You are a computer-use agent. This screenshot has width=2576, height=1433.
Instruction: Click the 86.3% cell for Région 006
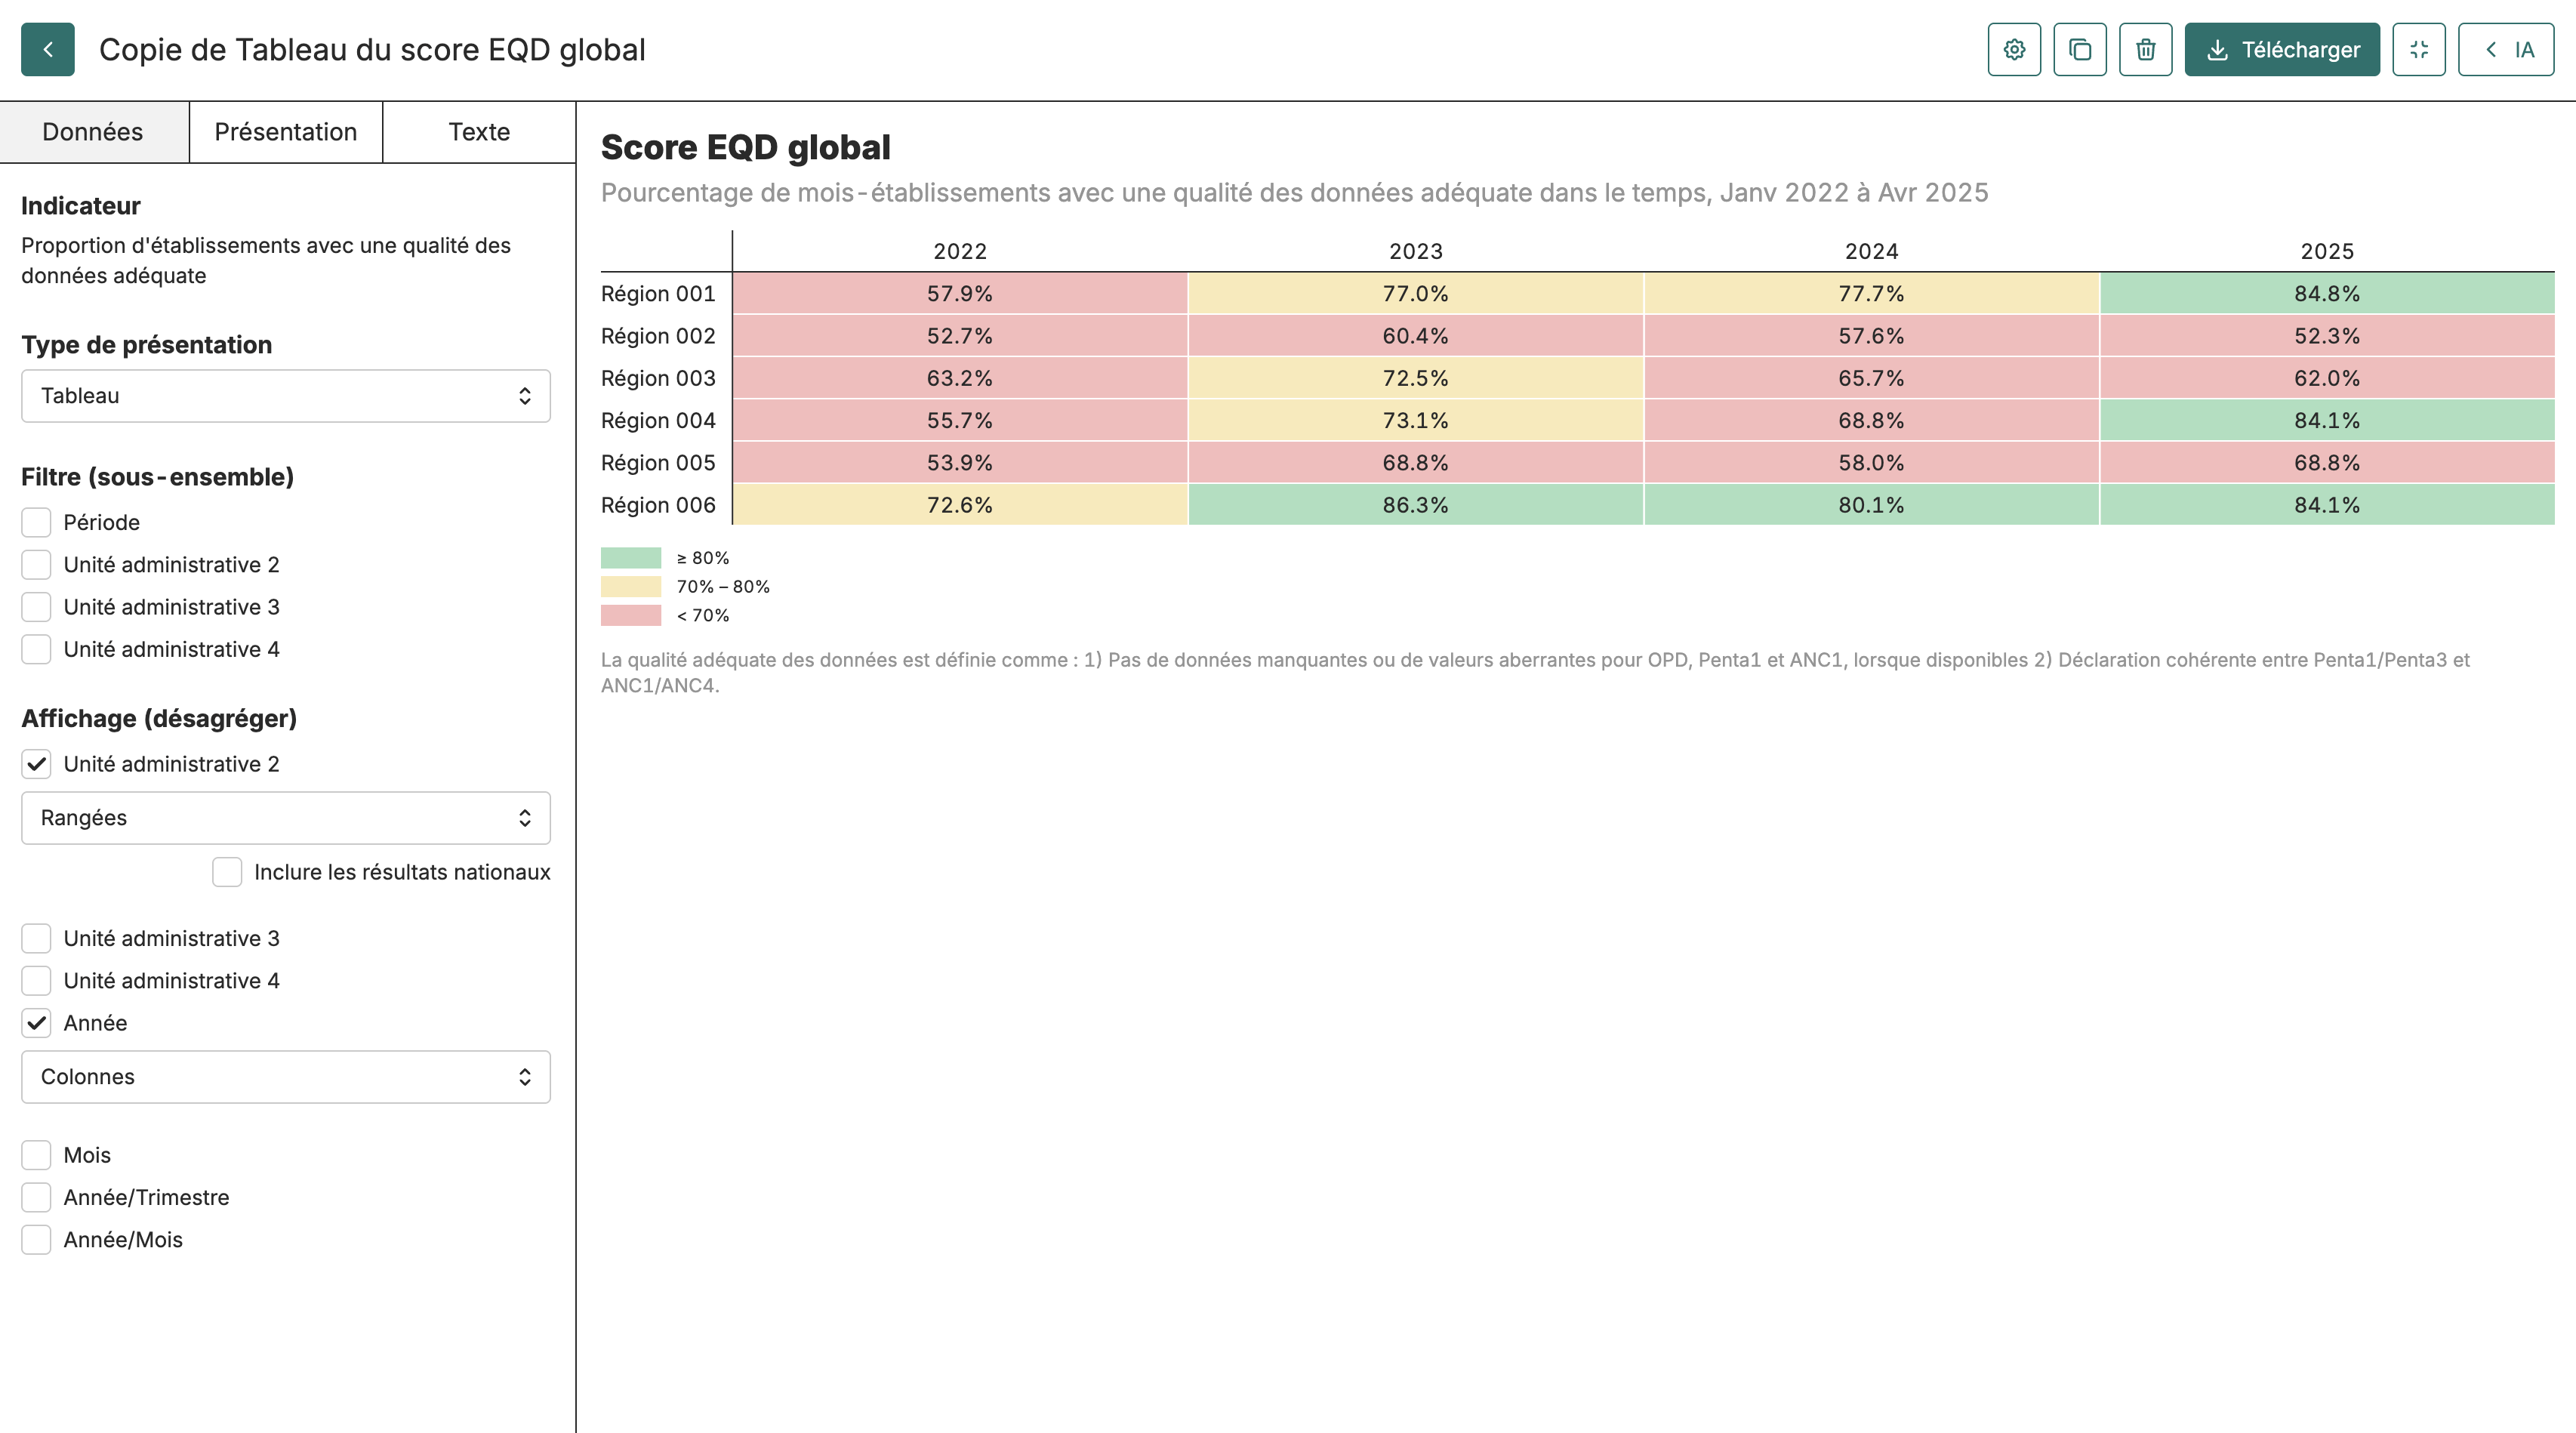[x=1416, y=505]
